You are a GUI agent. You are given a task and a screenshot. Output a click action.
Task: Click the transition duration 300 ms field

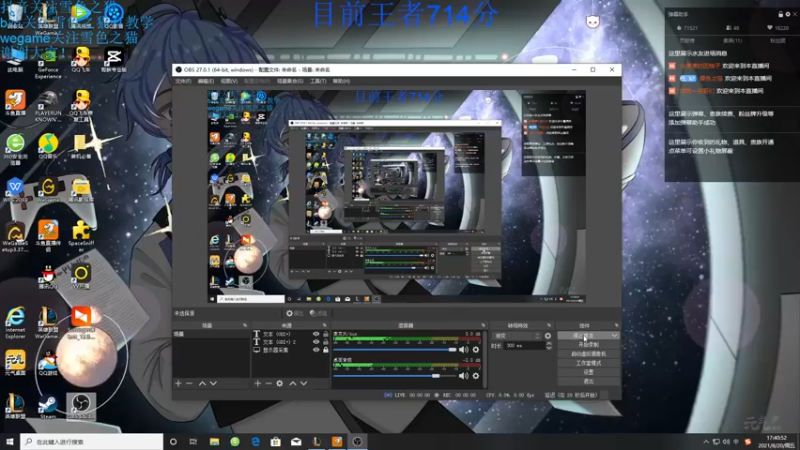point(524,346)
